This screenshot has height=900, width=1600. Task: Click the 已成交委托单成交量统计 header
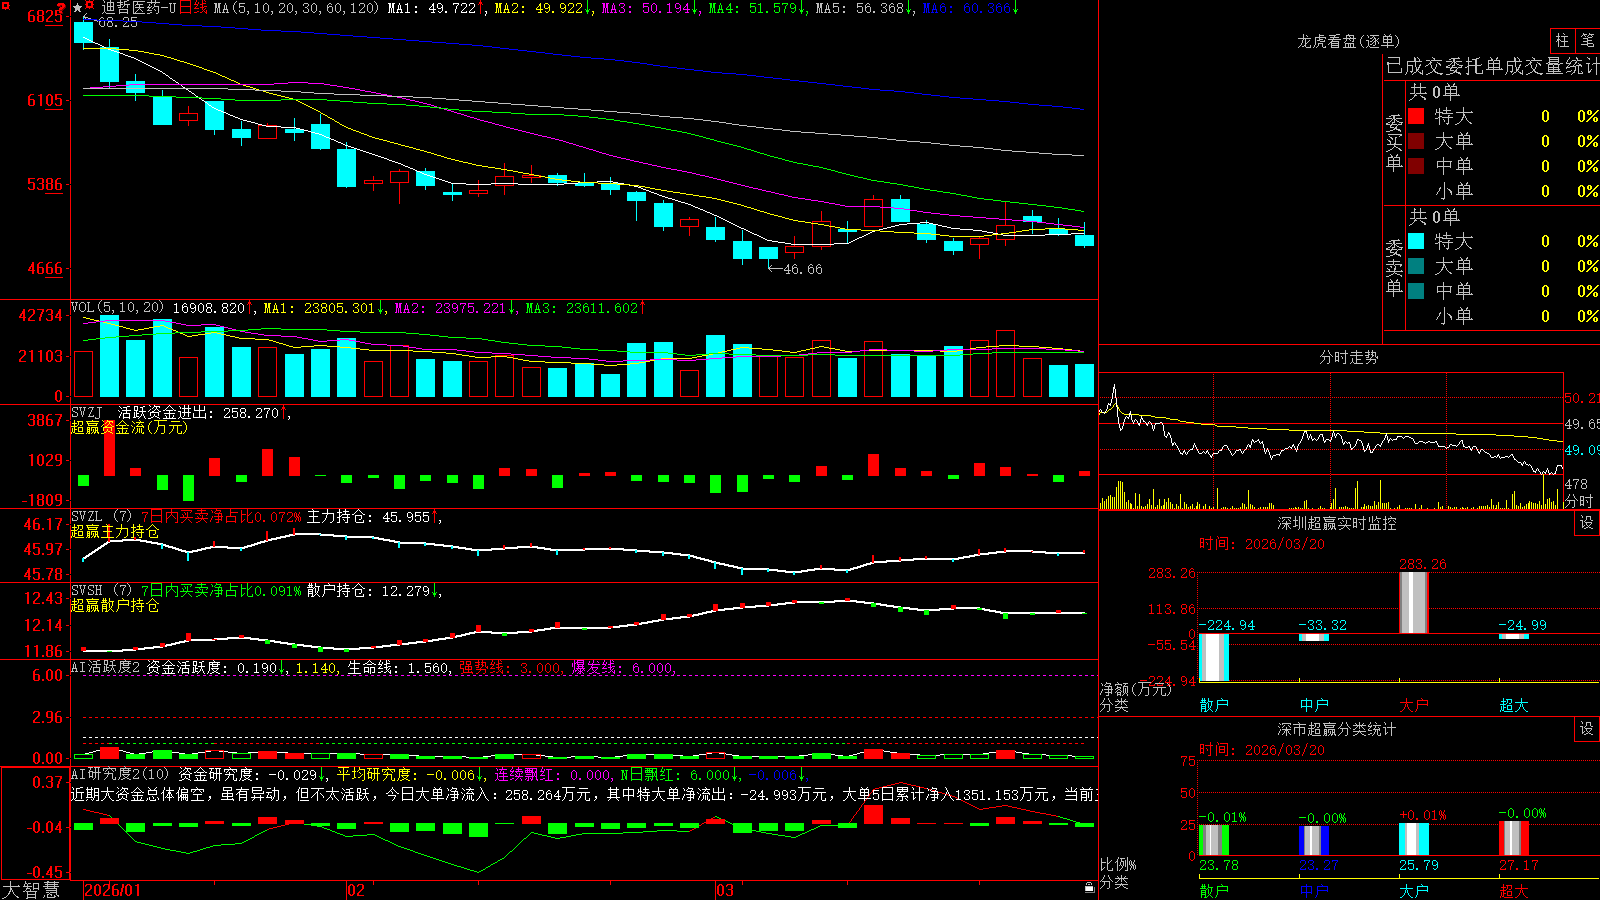(1492, 66)
